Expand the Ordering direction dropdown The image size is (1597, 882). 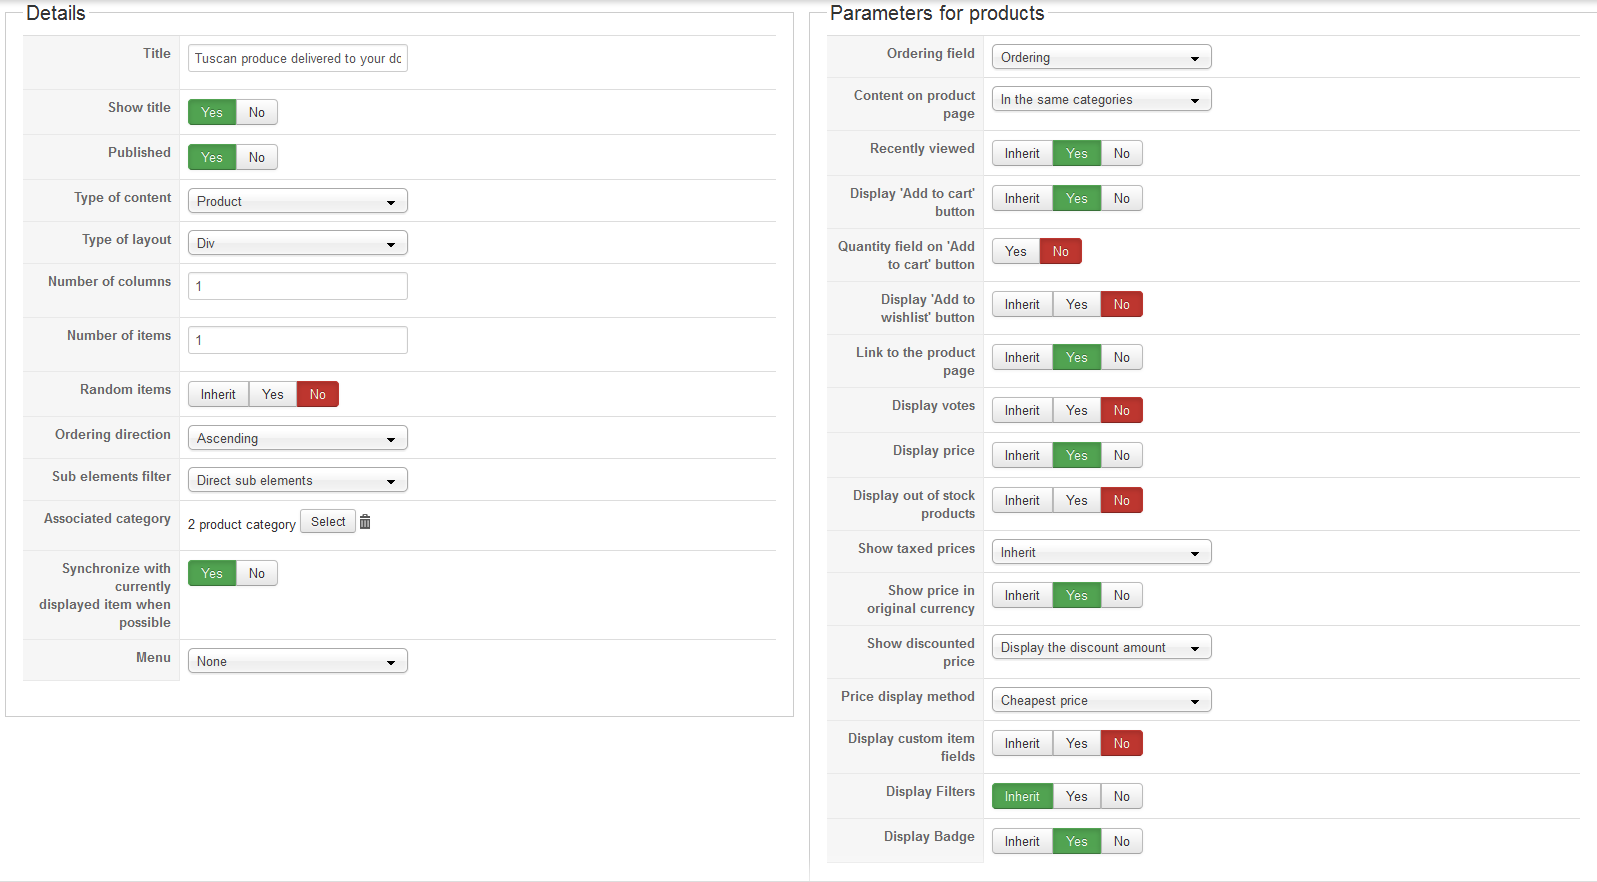297,438
